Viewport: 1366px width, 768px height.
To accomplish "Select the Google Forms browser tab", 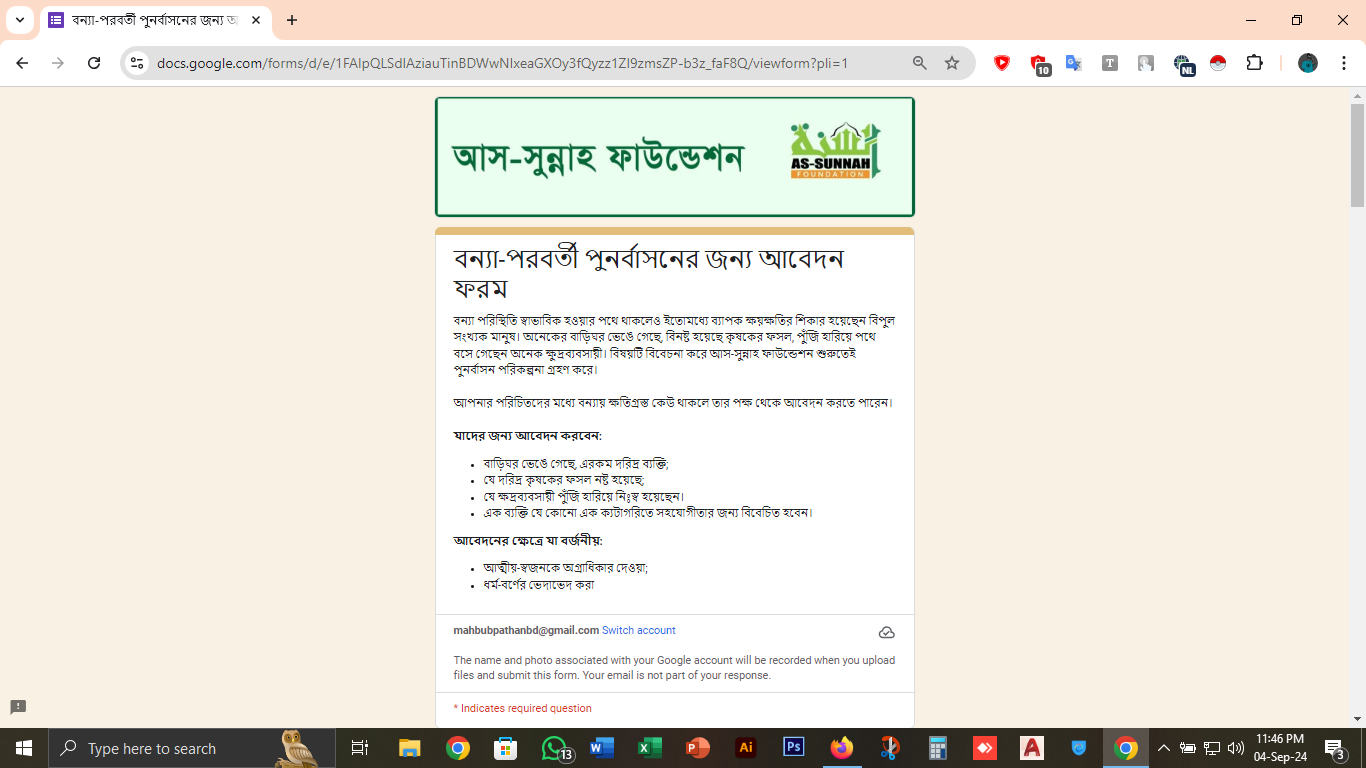I will pos(155,20).
